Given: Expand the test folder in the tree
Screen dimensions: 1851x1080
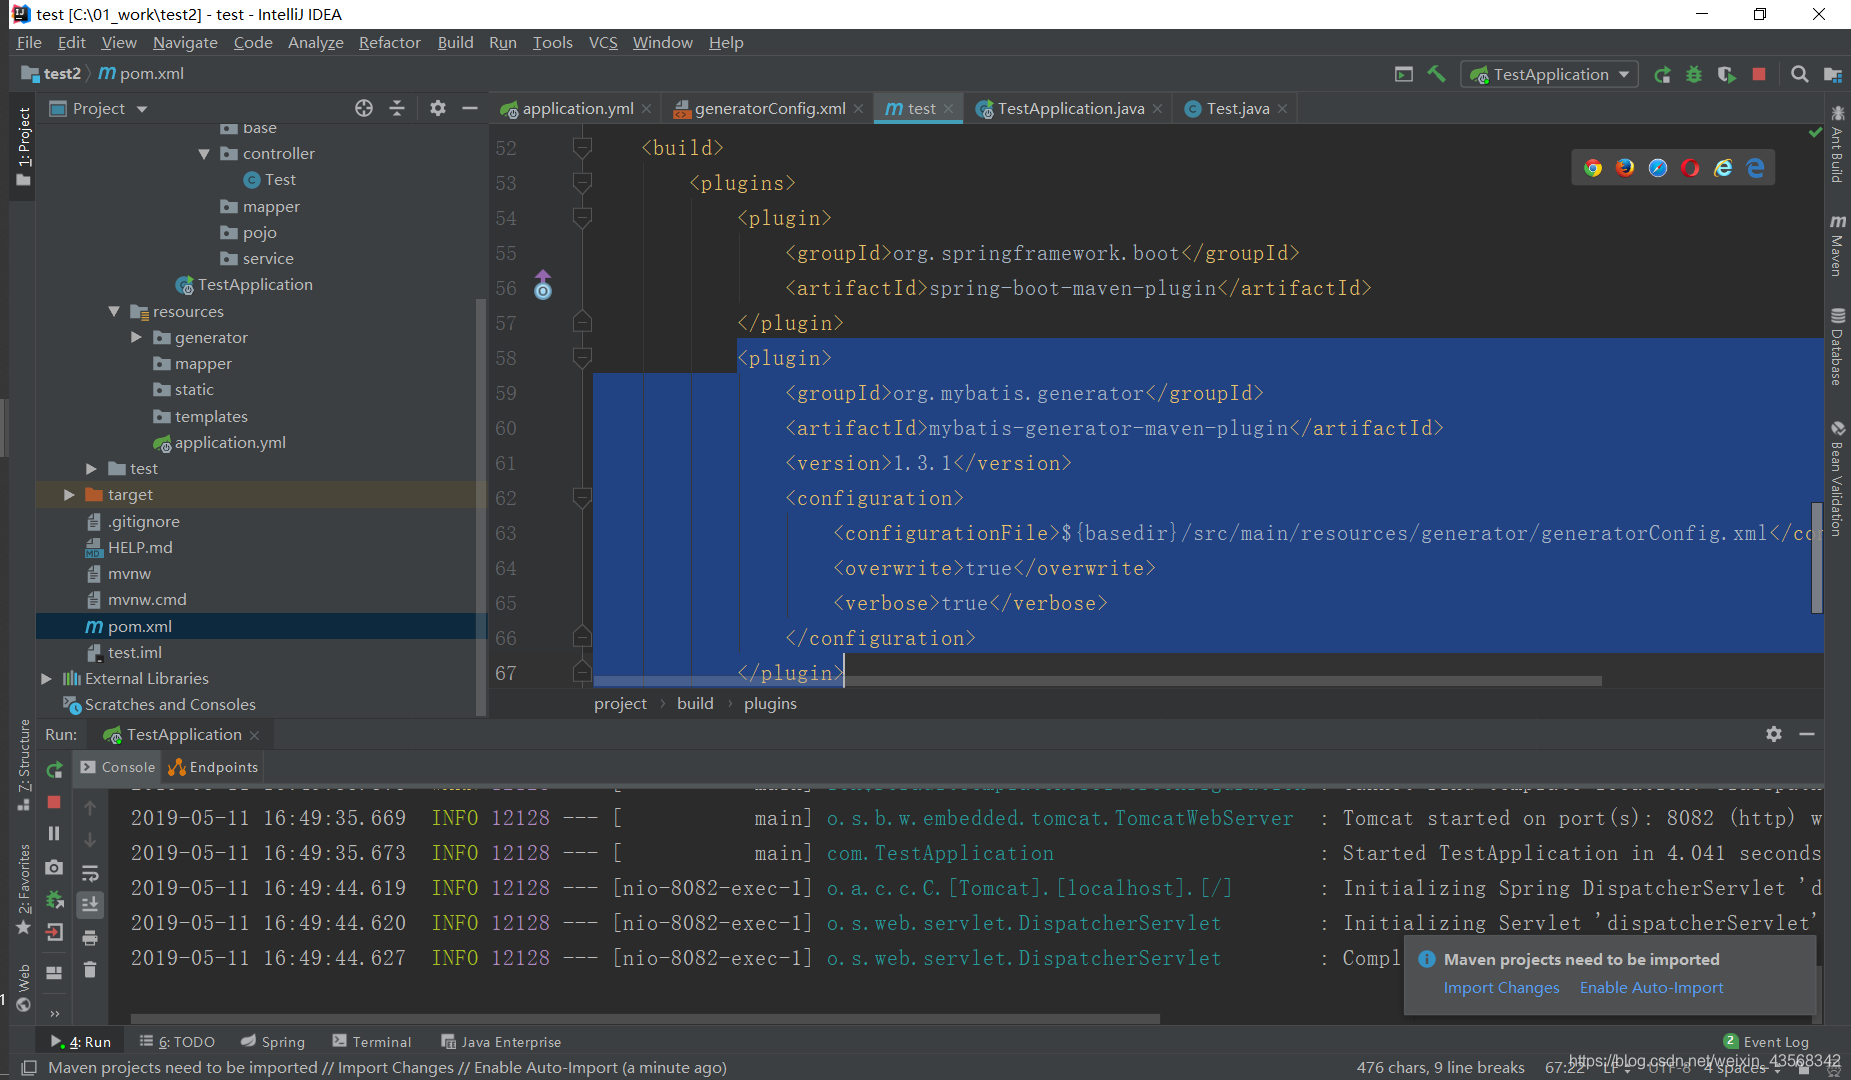Looking at the screenshot, I should point(91,469).
